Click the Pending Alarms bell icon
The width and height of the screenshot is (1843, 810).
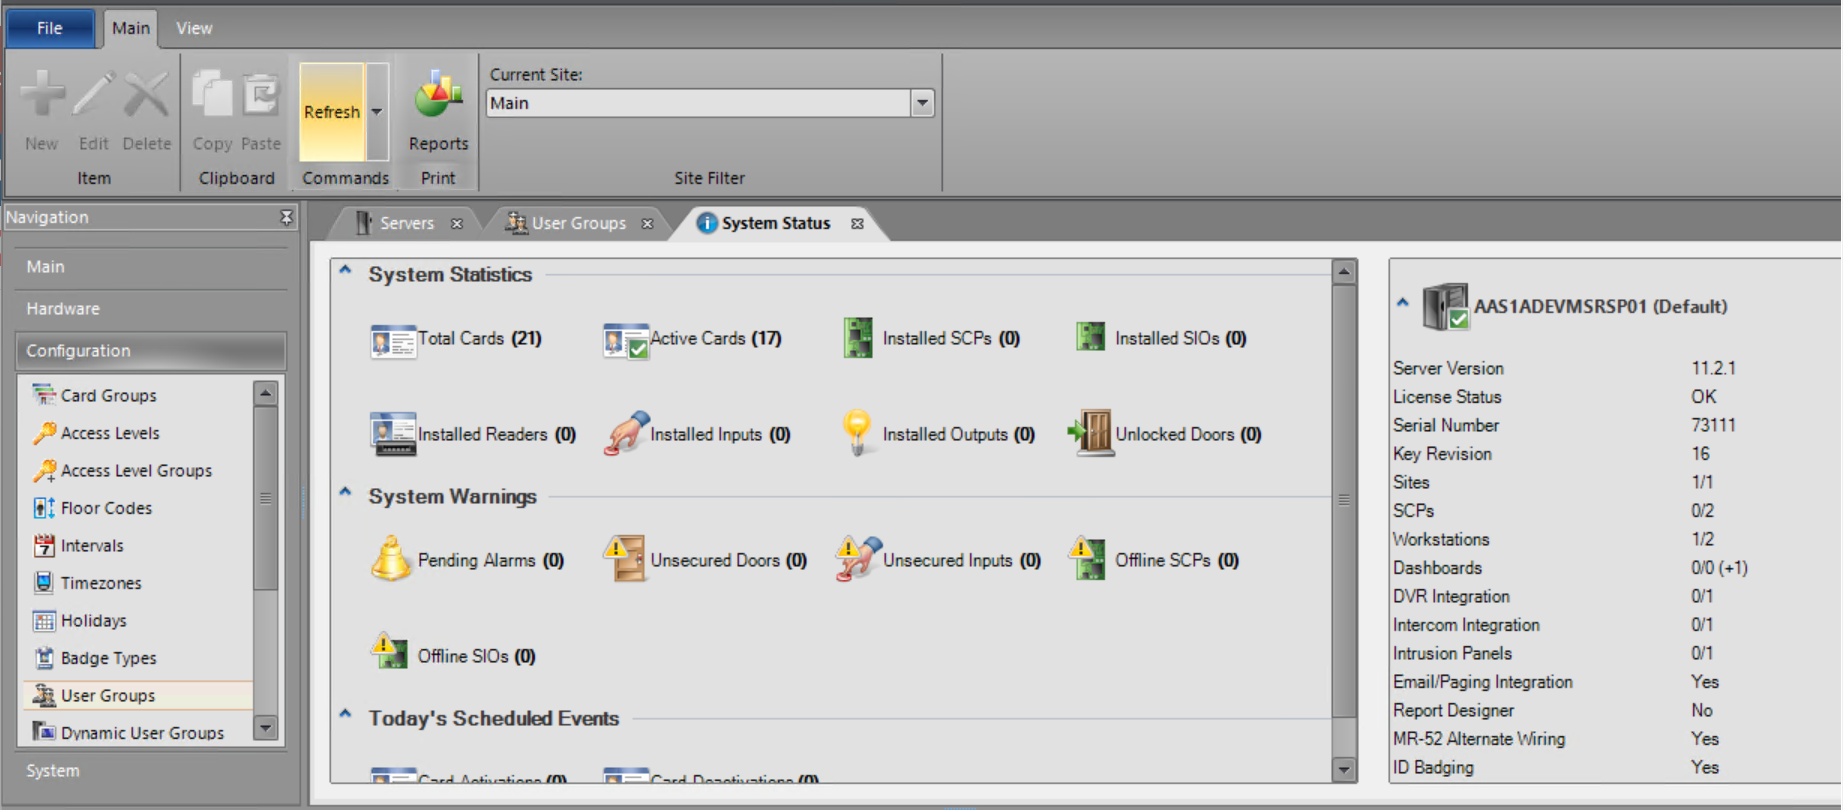click(x=390, y=559)
